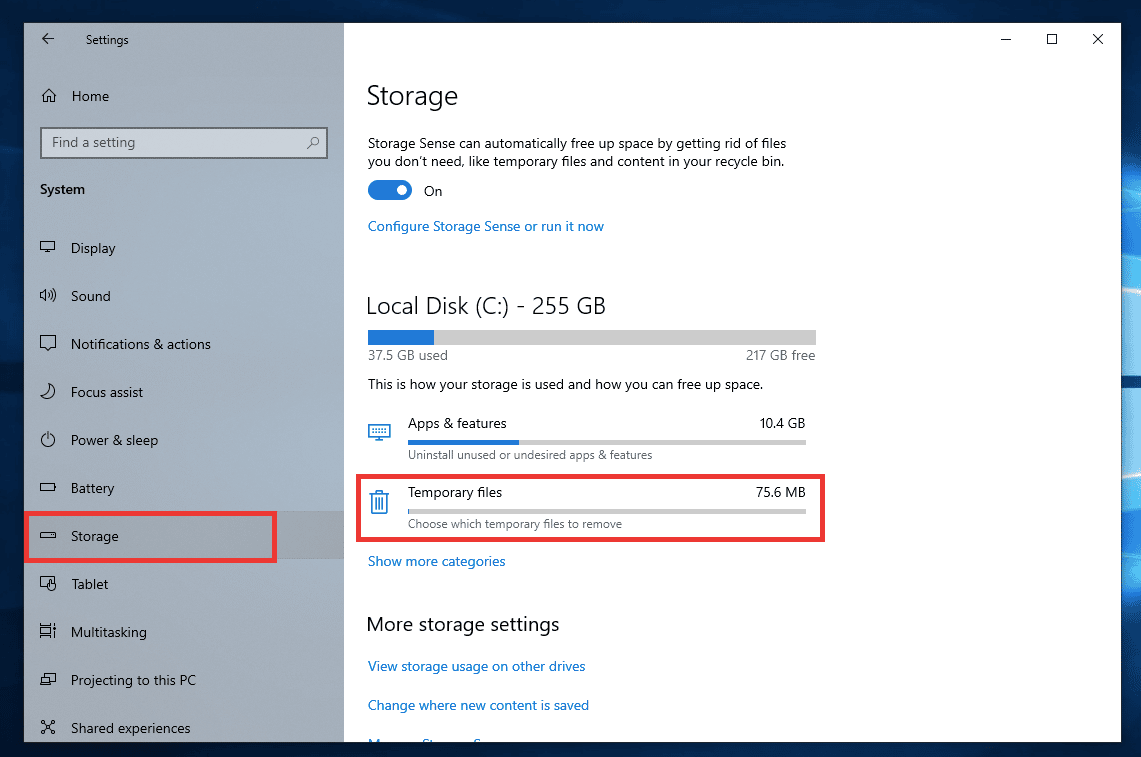
Task: Click the Temporary files usage bar
Action: tap(607, 511)
